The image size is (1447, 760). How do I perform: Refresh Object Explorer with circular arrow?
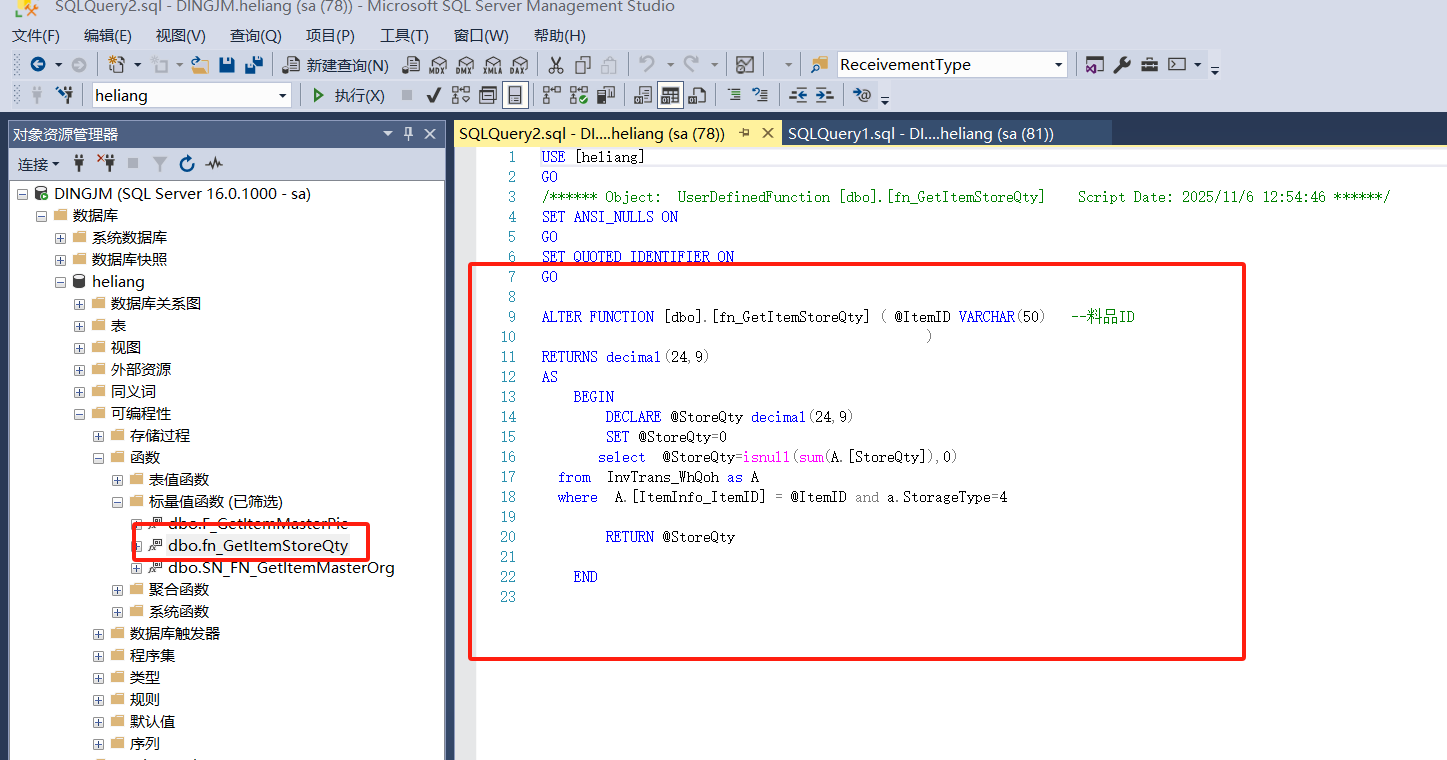pyautogui.click(x=187, y=163)
